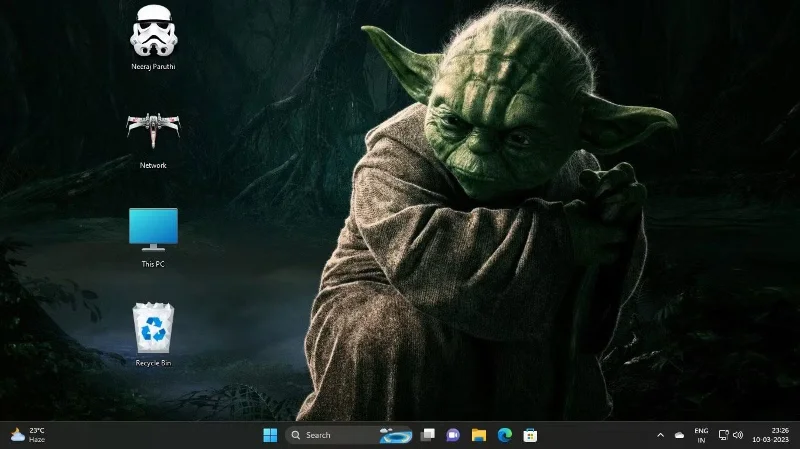Open network settings from tray icon
The width and height of the screenshot is (800, 449).
[x=723, y=435]
